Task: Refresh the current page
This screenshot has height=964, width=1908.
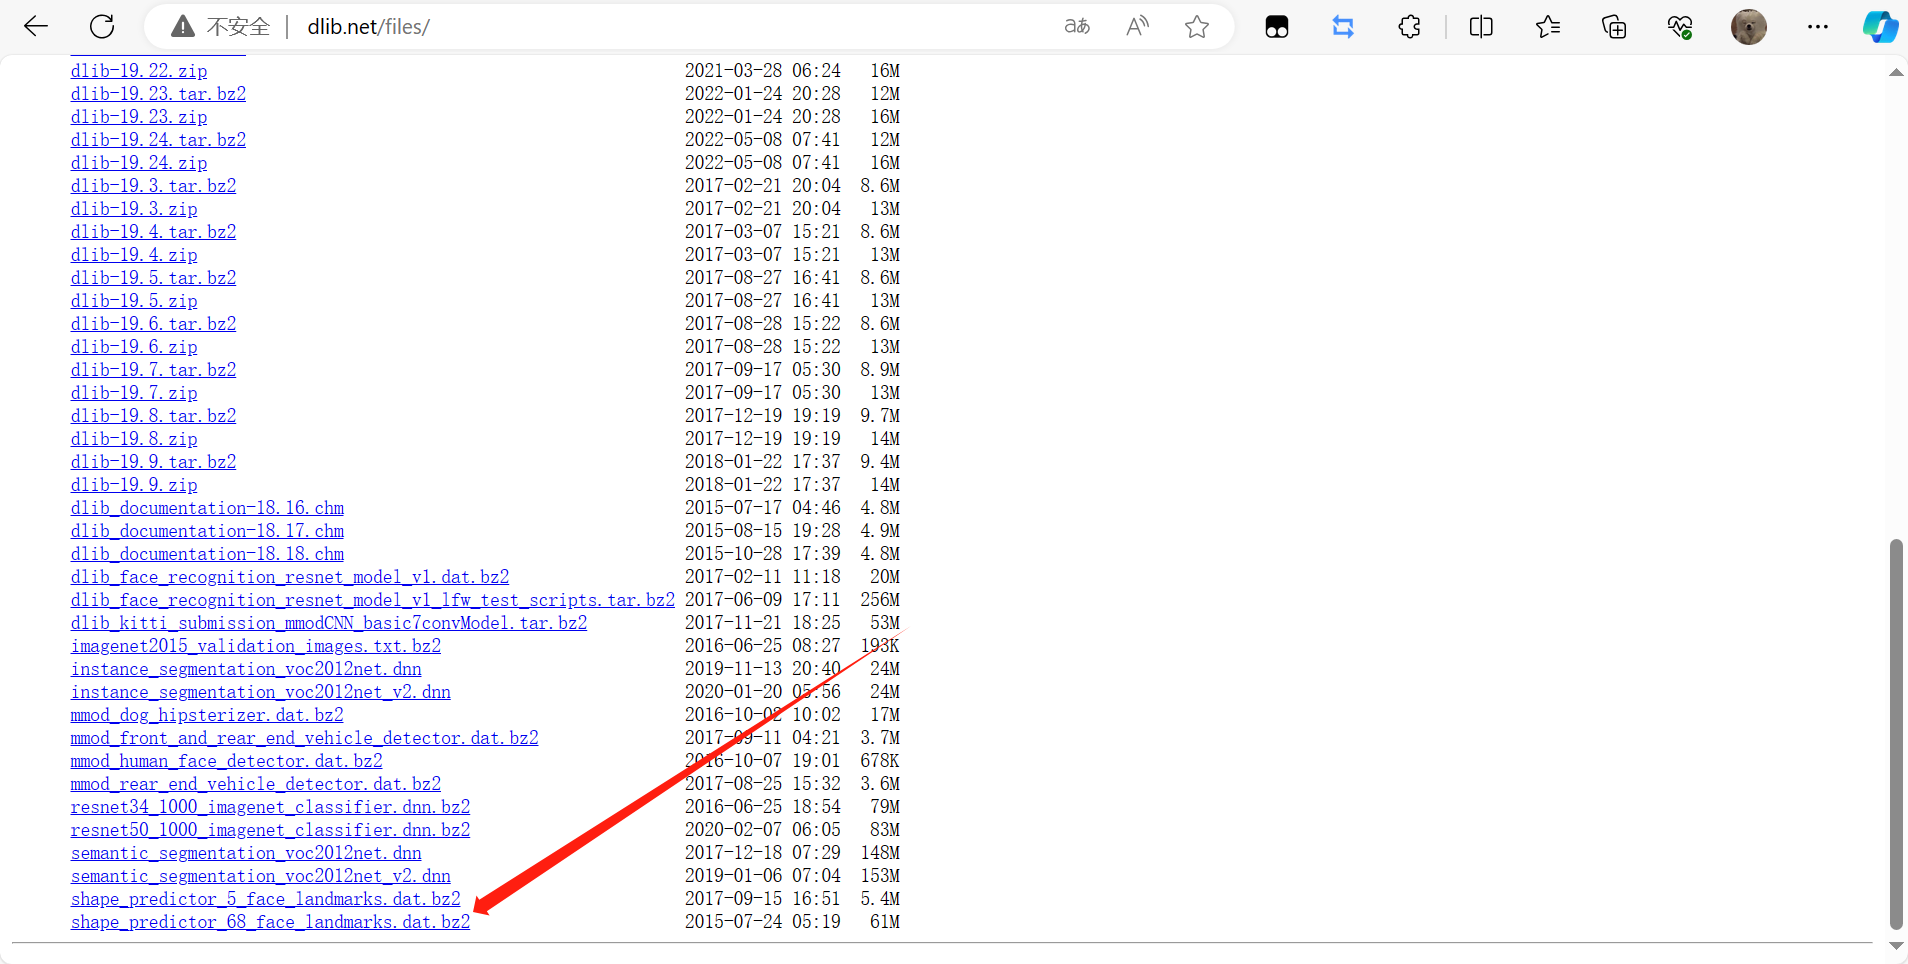Action: tap(102, 27)
